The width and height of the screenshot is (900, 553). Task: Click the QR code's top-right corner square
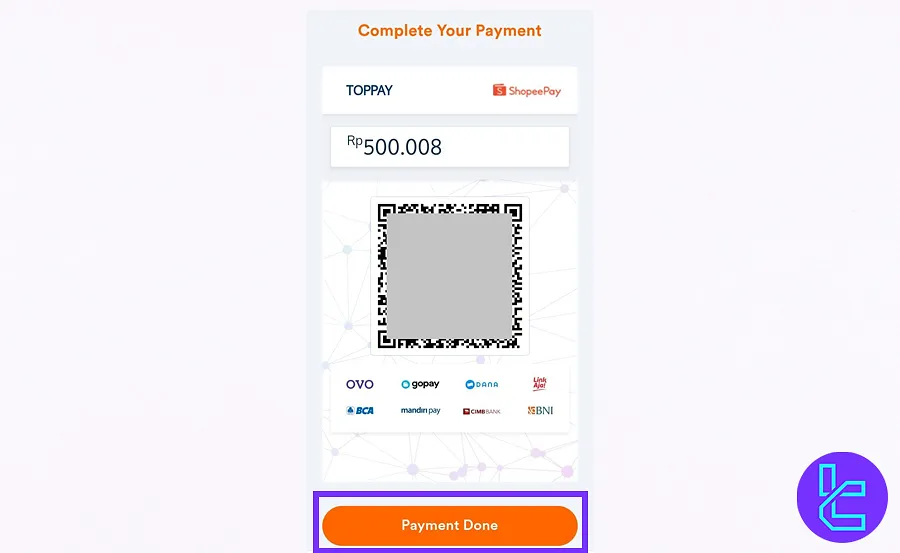(514, 211)
